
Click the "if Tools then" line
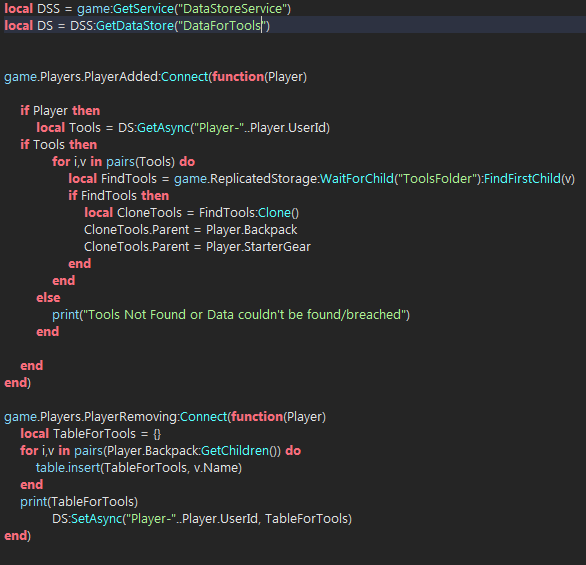59,145
